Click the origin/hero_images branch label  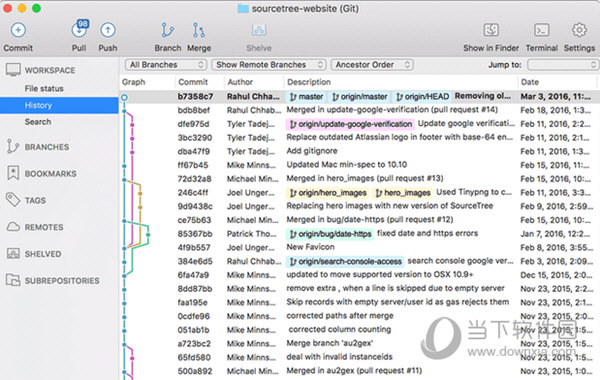(328, 193)
